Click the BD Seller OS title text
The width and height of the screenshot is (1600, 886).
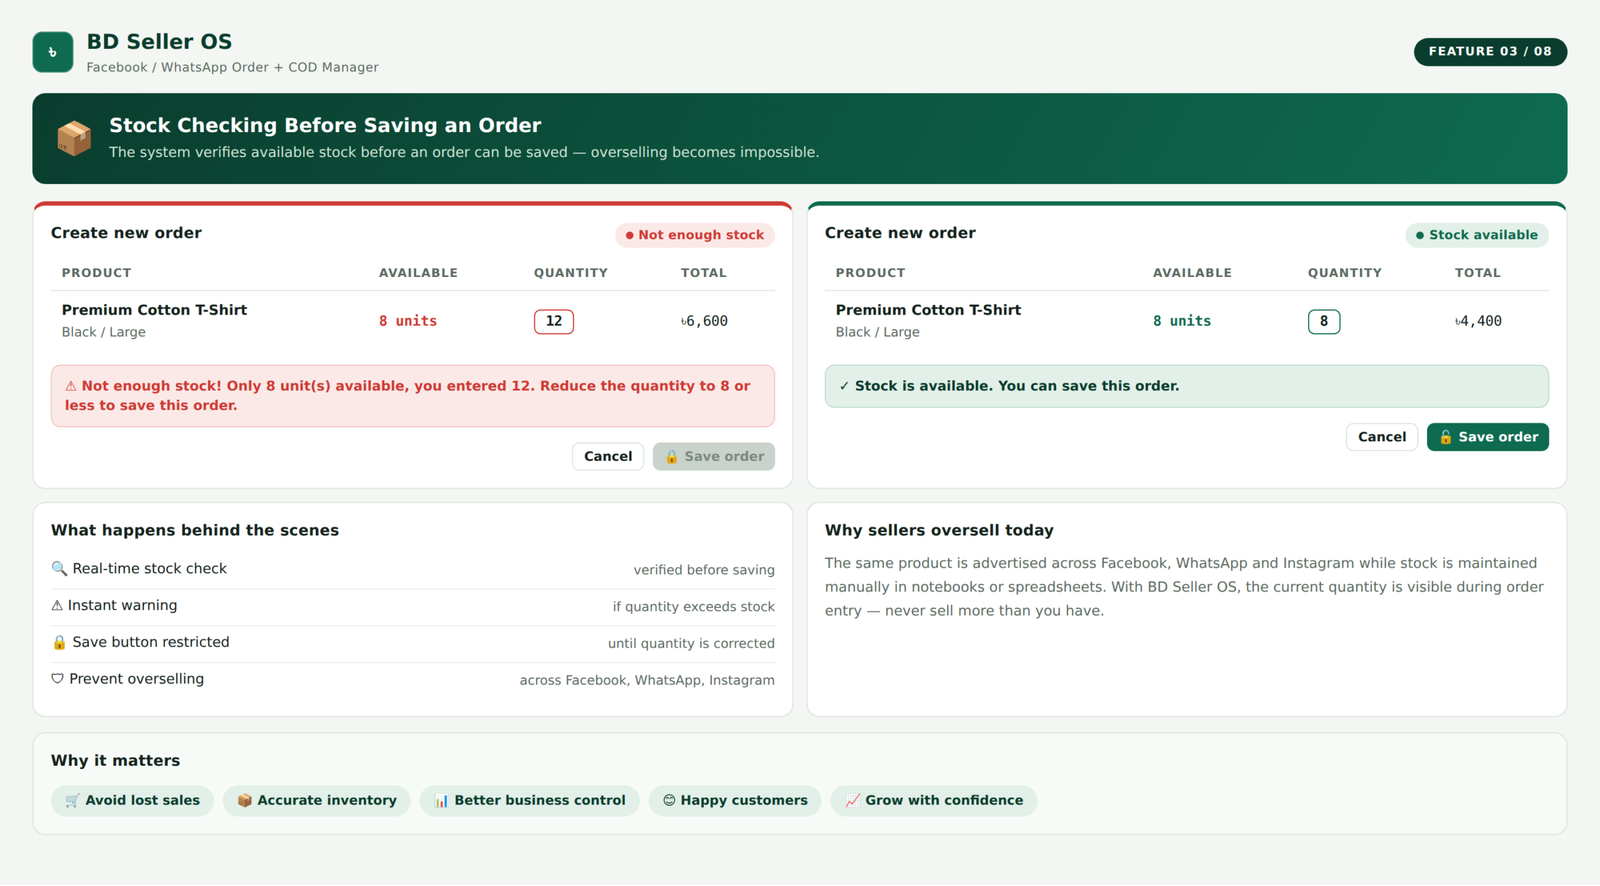[x=159, y=42]
